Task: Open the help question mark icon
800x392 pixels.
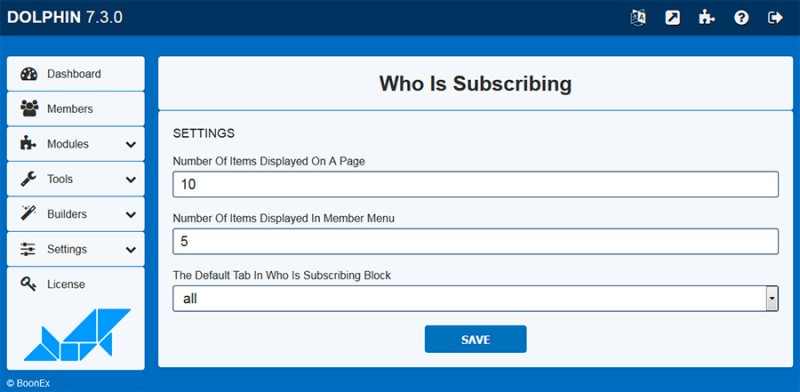Action: 741,18
